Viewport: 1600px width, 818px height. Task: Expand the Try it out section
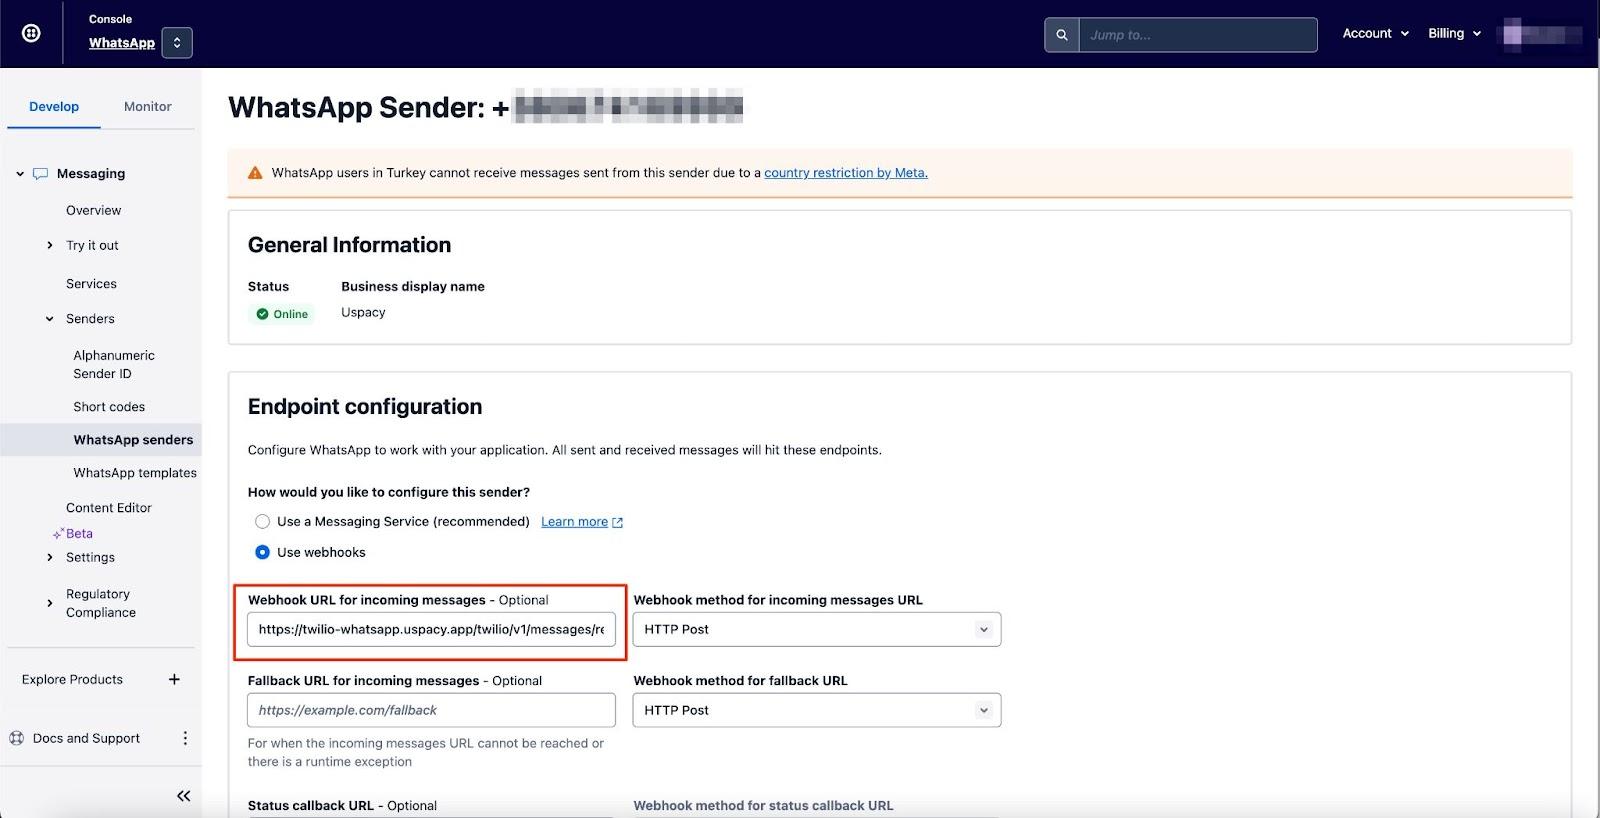[x=50, y=245]
